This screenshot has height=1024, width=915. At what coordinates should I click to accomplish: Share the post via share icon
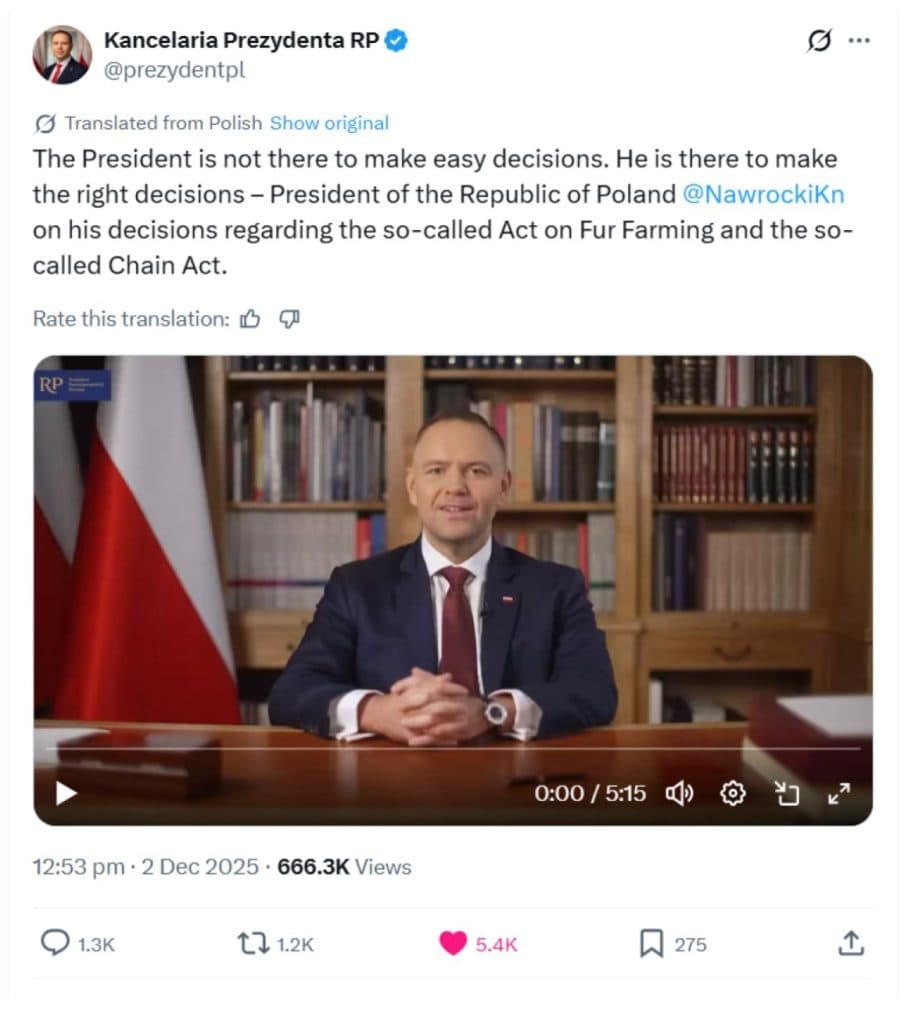[850, 943]
